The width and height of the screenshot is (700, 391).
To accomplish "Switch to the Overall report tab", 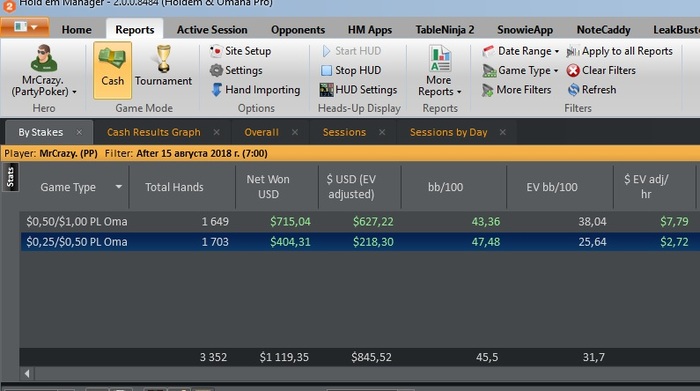I will coord(261,132).
